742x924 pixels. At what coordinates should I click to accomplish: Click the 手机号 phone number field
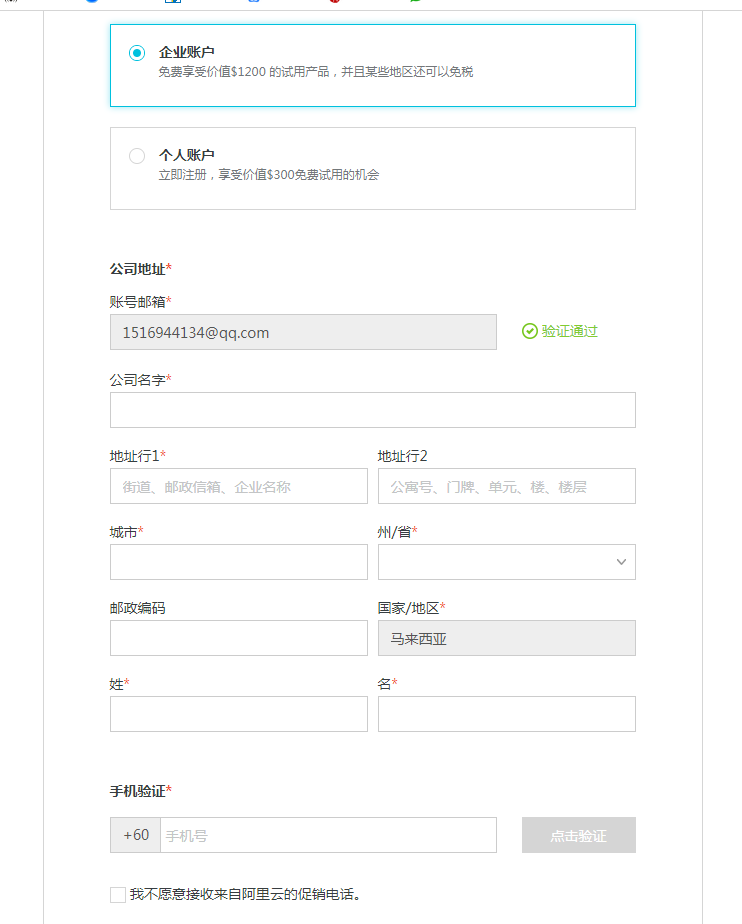pyautogui.click(x=328, y=835)
